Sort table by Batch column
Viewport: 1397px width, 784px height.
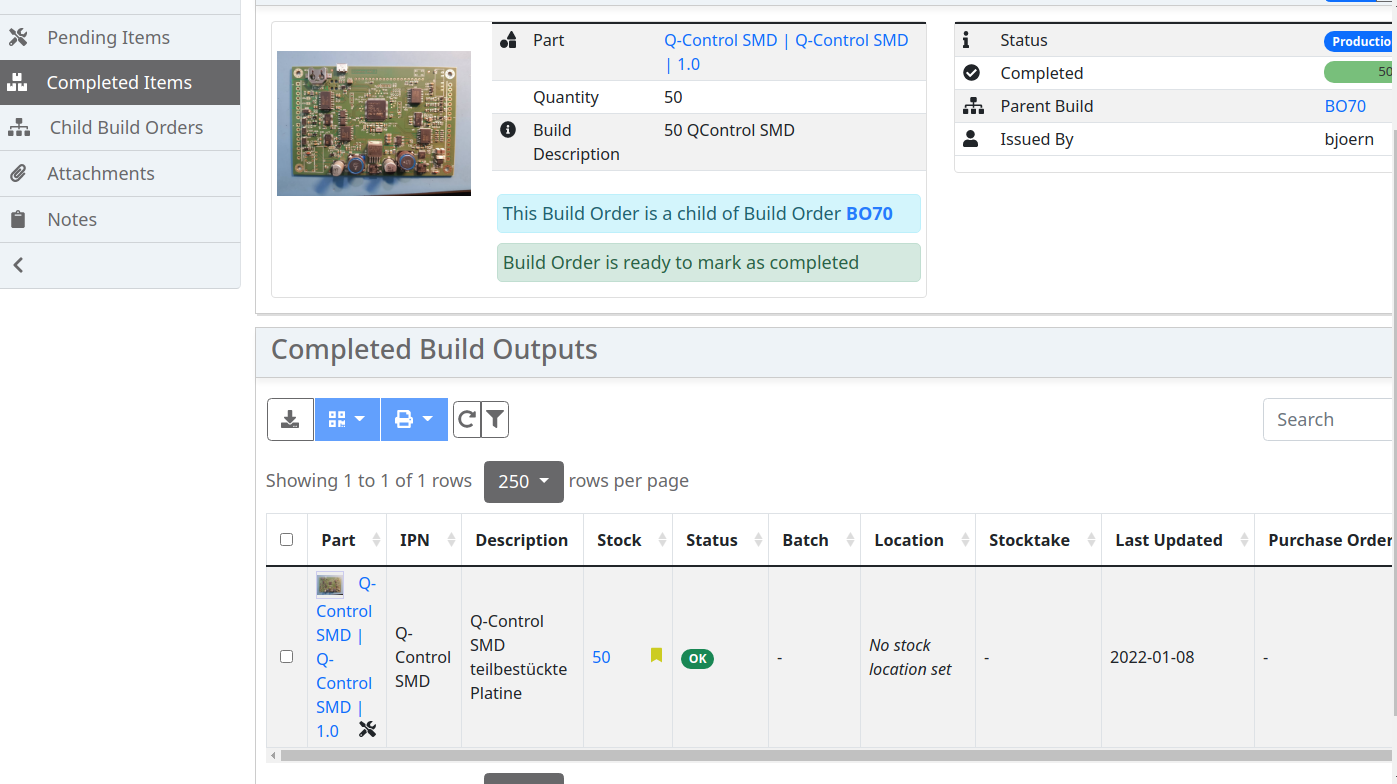[x=814, y=540]
